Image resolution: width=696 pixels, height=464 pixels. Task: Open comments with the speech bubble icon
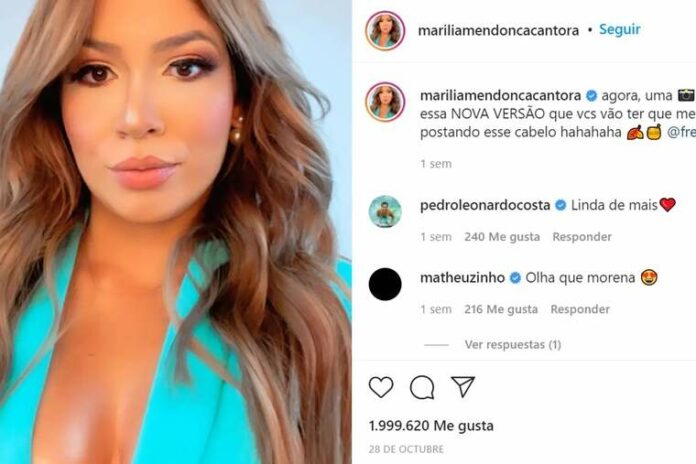422,387
